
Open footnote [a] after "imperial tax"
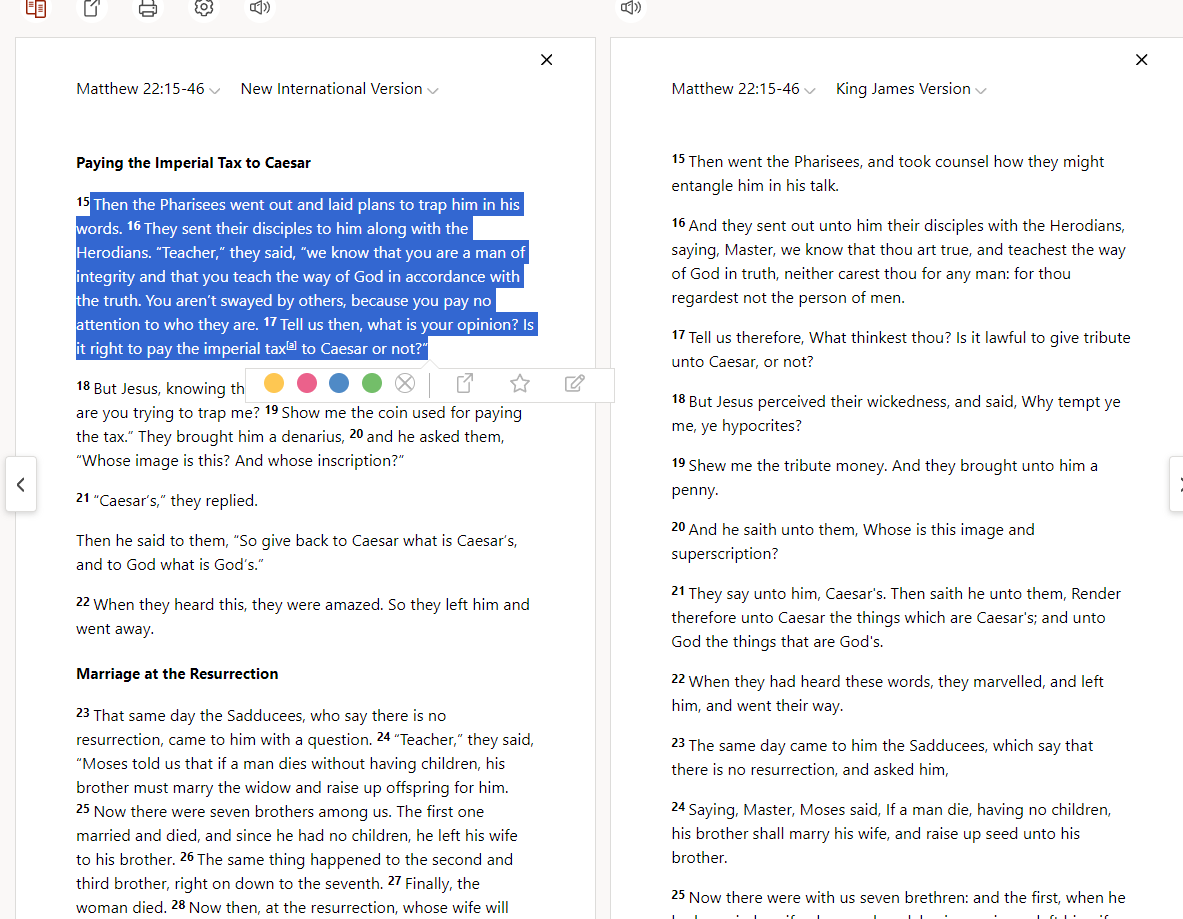click(x=291, y=346)
